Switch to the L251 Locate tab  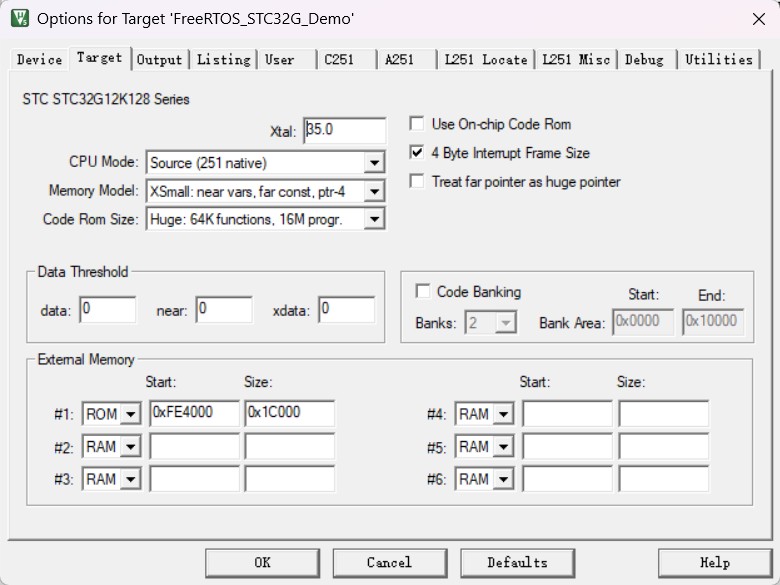coord(486,60)
